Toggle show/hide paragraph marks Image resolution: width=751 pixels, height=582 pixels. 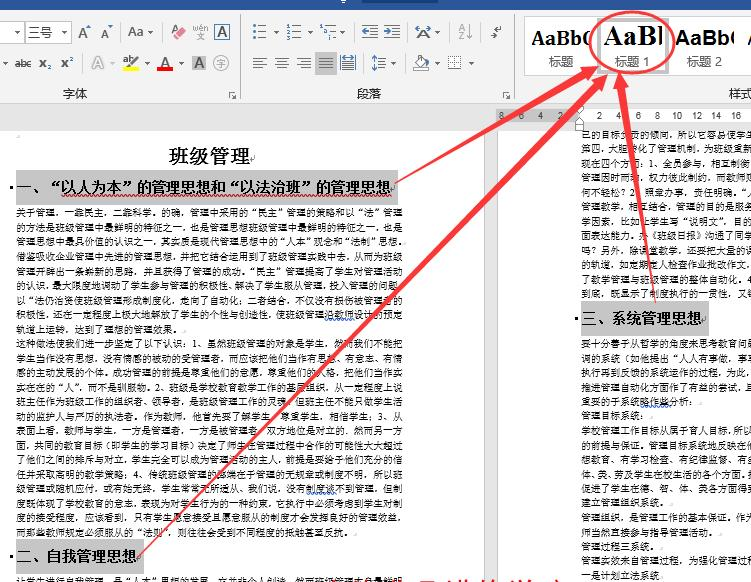pos(496,32)
